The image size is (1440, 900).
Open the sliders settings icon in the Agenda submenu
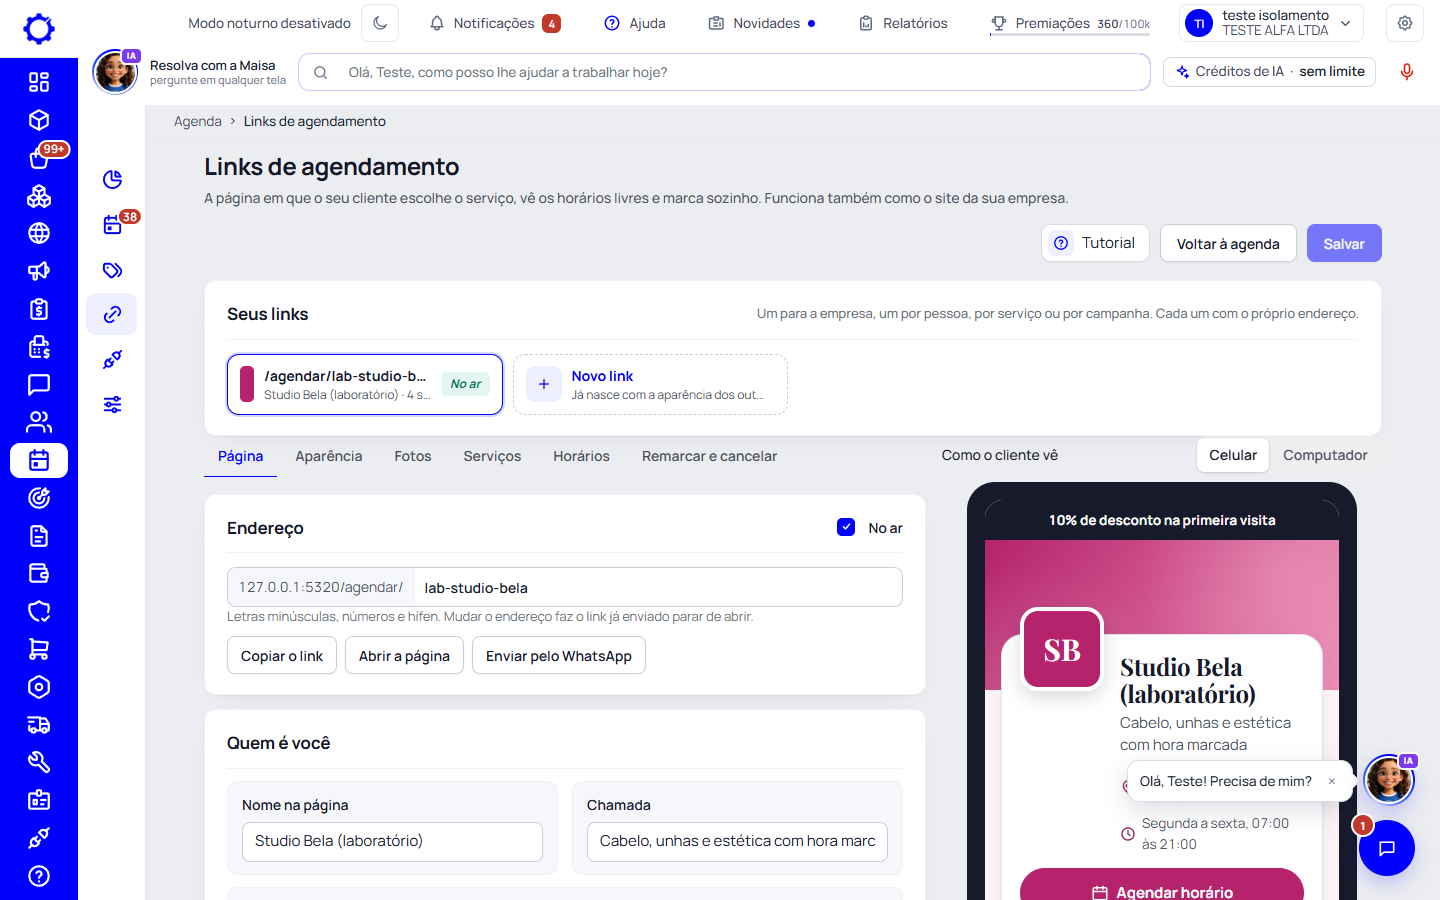(x=112, y=405)
